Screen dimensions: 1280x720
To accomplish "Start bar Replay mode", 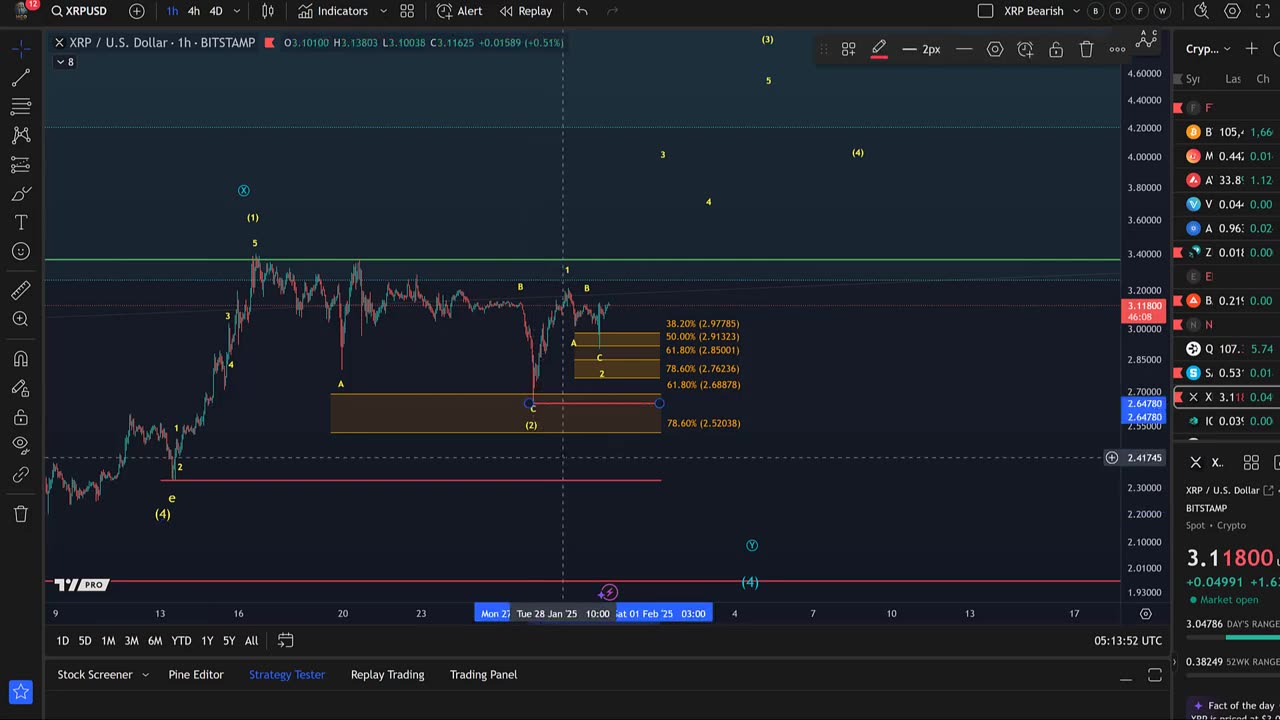I will click(525, 11).
